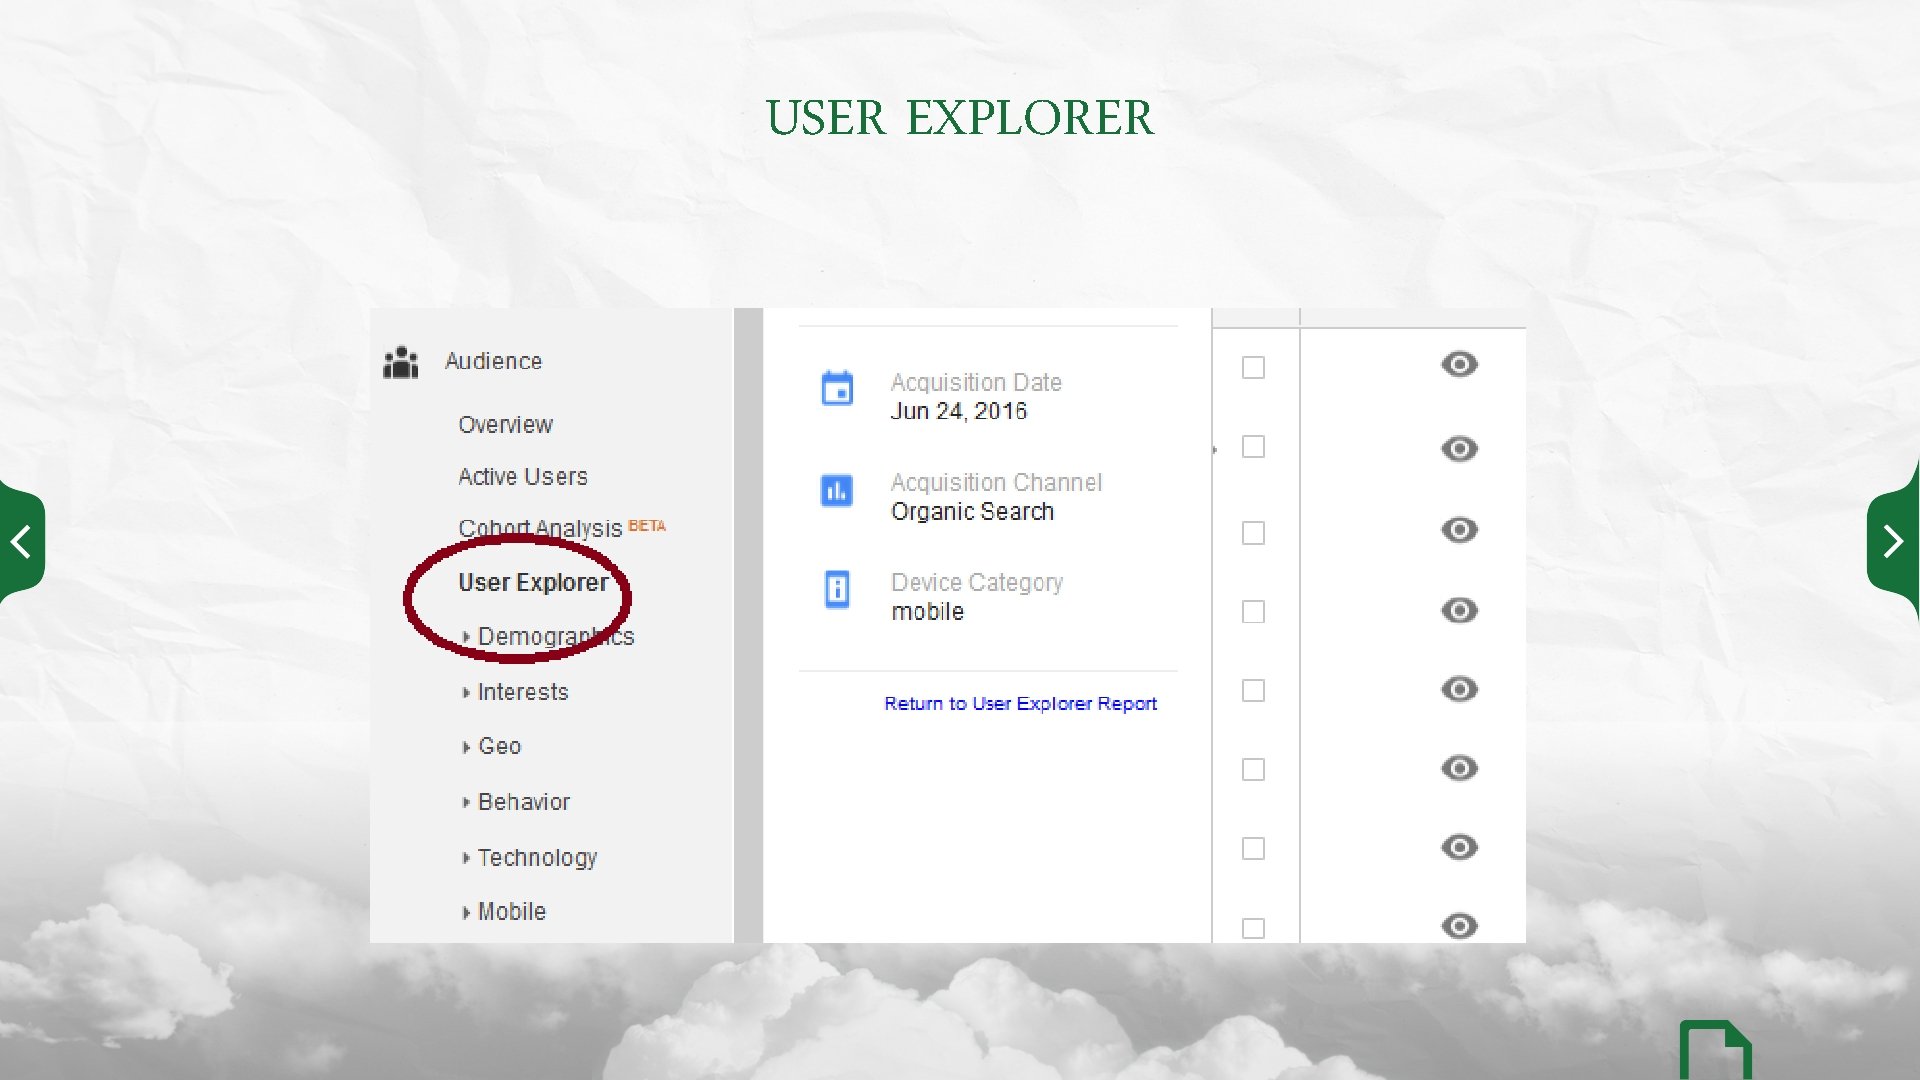
Task: Expand the Behavior section arrow
Action: pos(466,802)
